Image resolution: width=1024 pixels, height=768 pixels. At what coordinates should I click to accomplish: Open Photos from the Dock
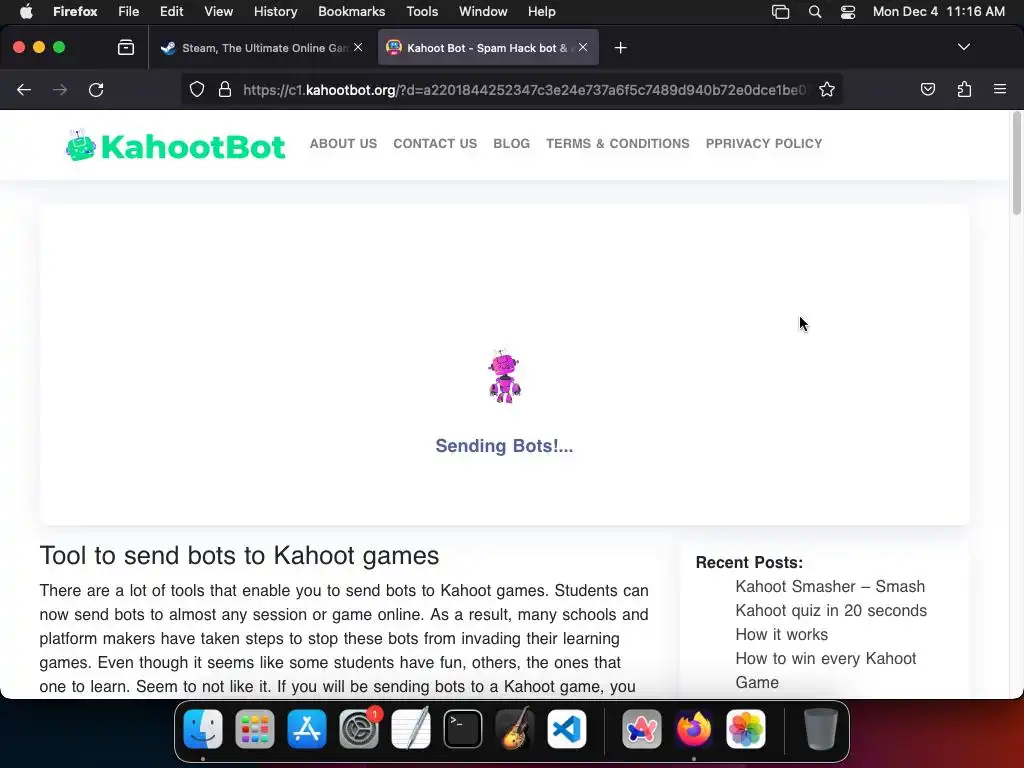click(745, 729)
